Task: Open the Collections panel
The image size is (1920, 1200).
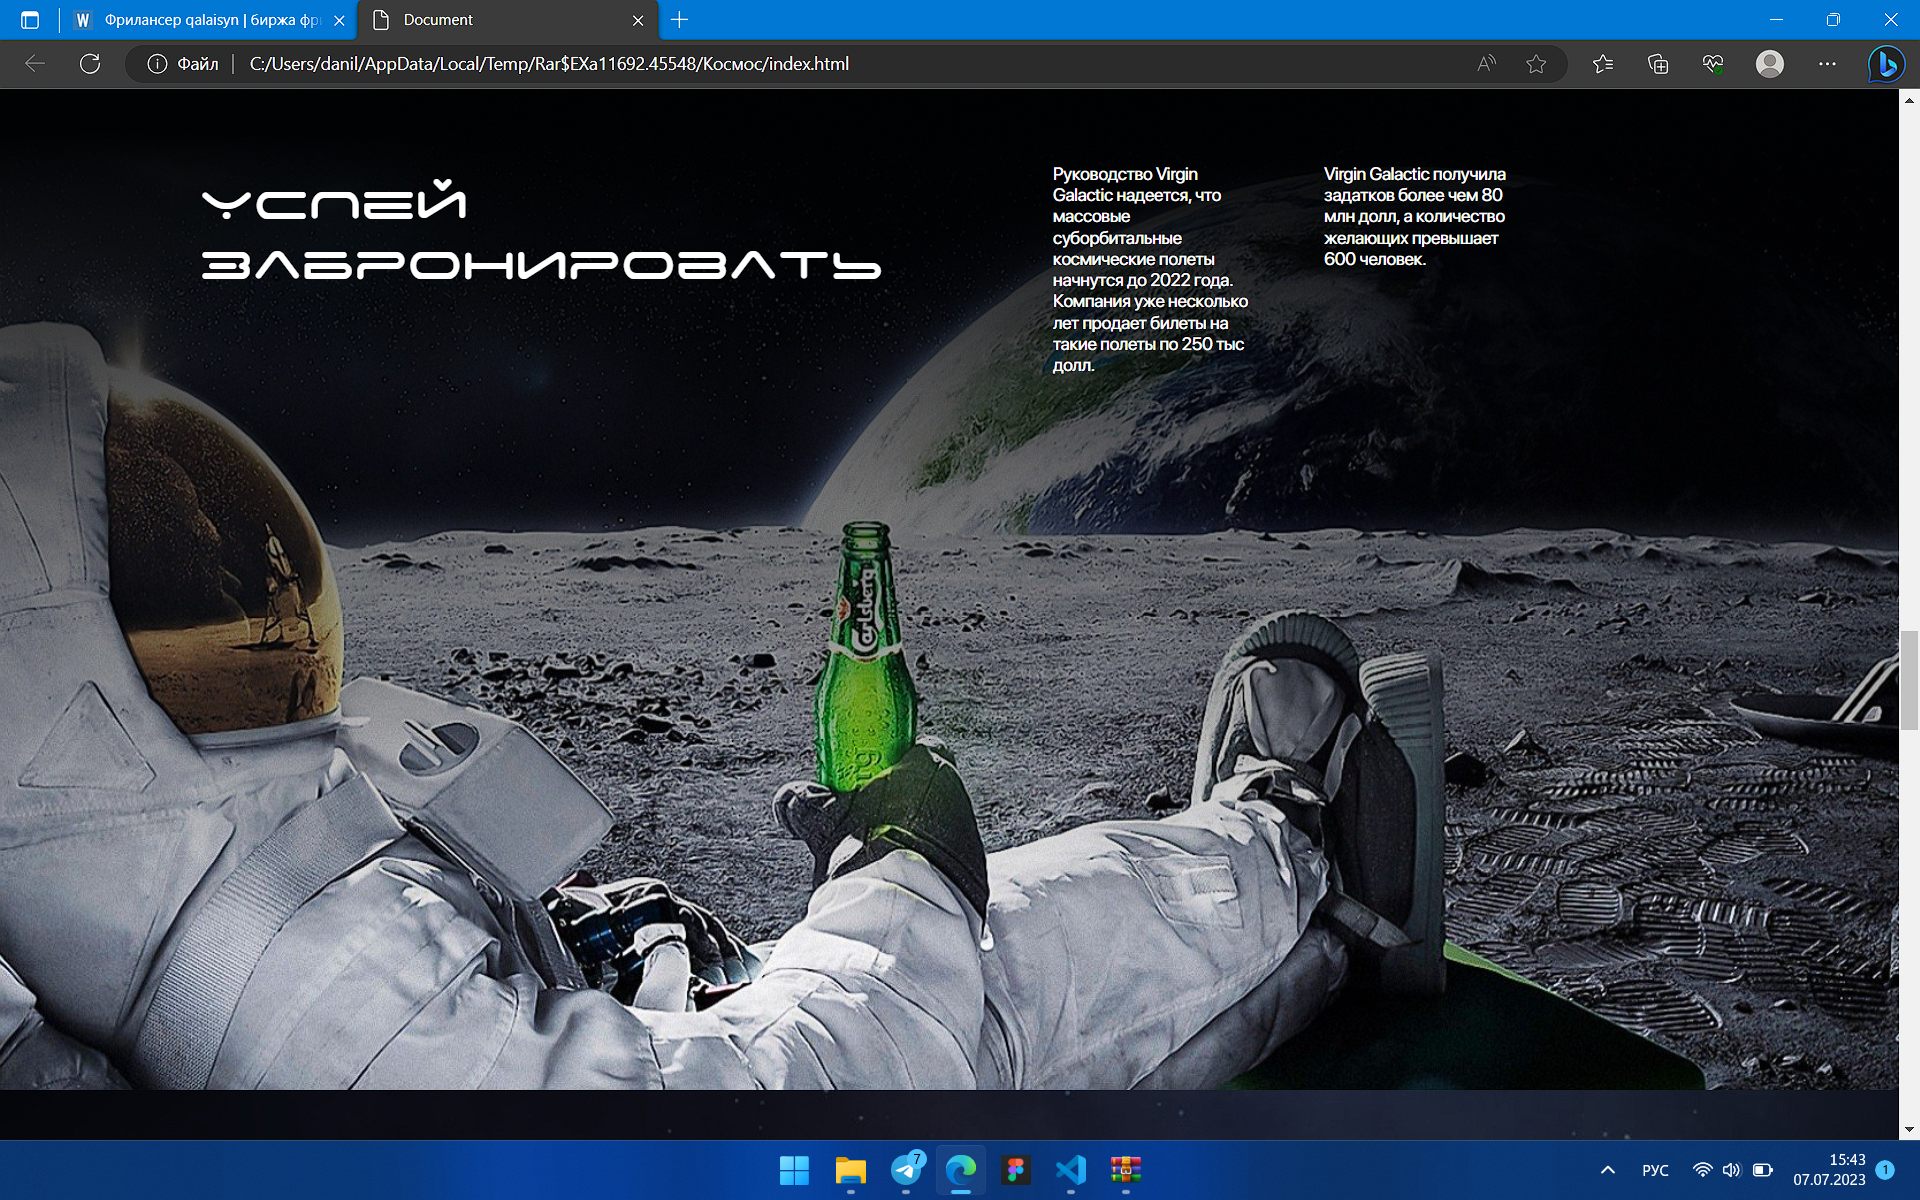Action: (x=1658, y=64)
